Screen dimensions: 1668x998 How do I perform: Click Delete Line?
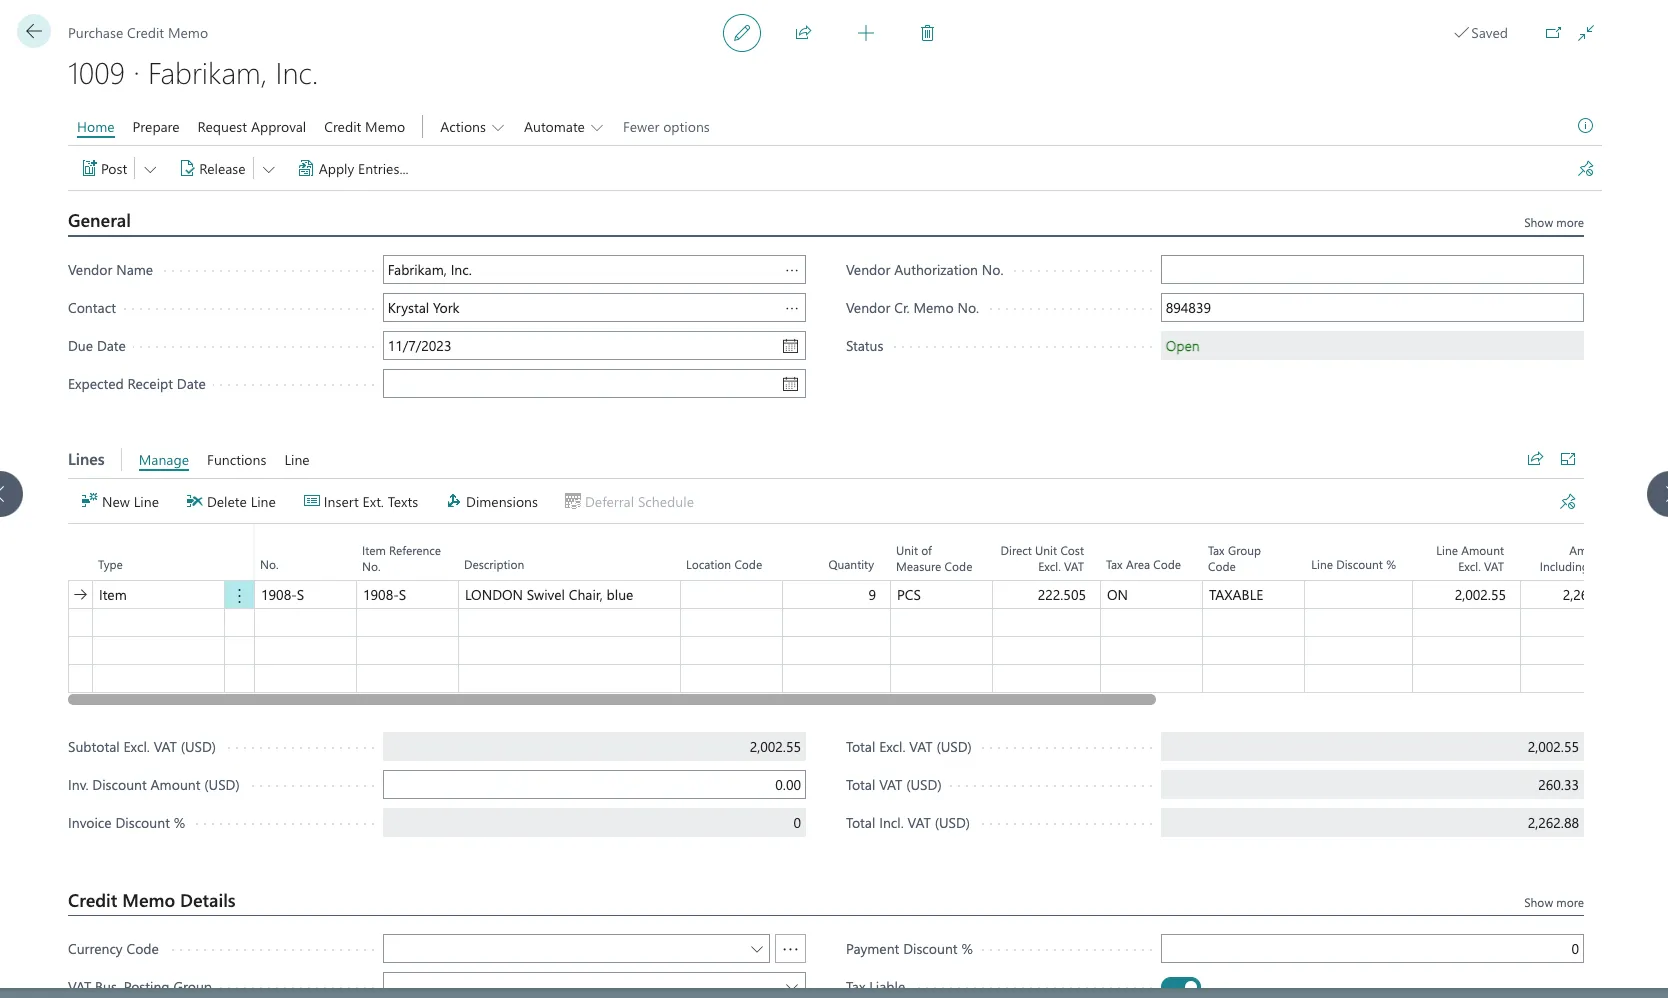click(231, 502)
